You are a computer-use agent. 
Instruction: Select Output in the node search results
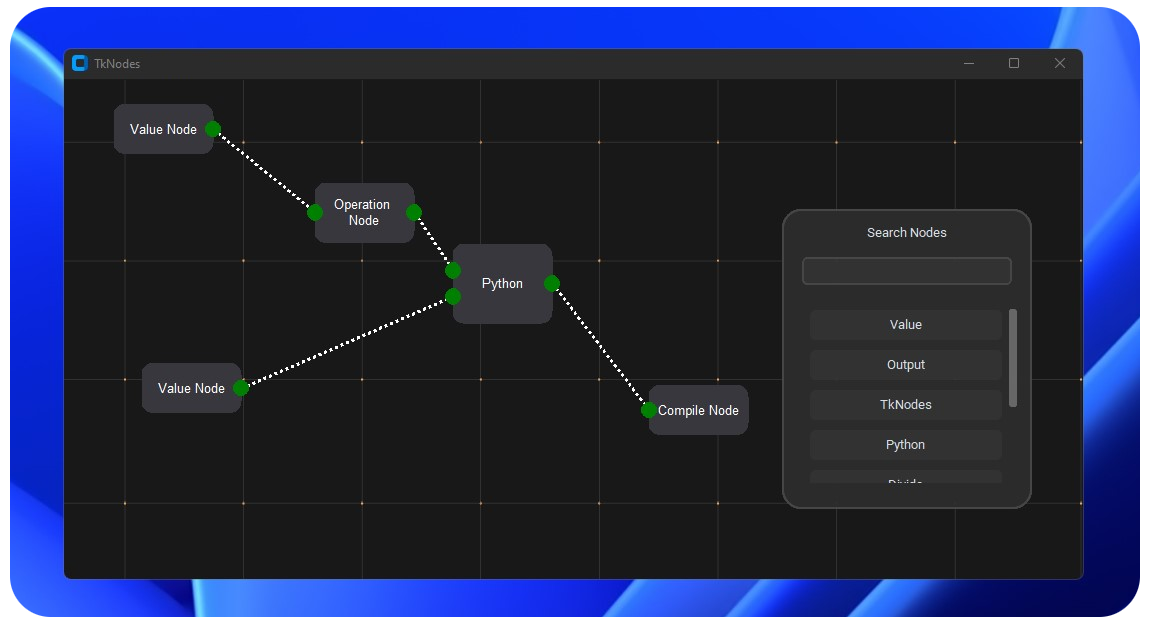coord(905,364)
